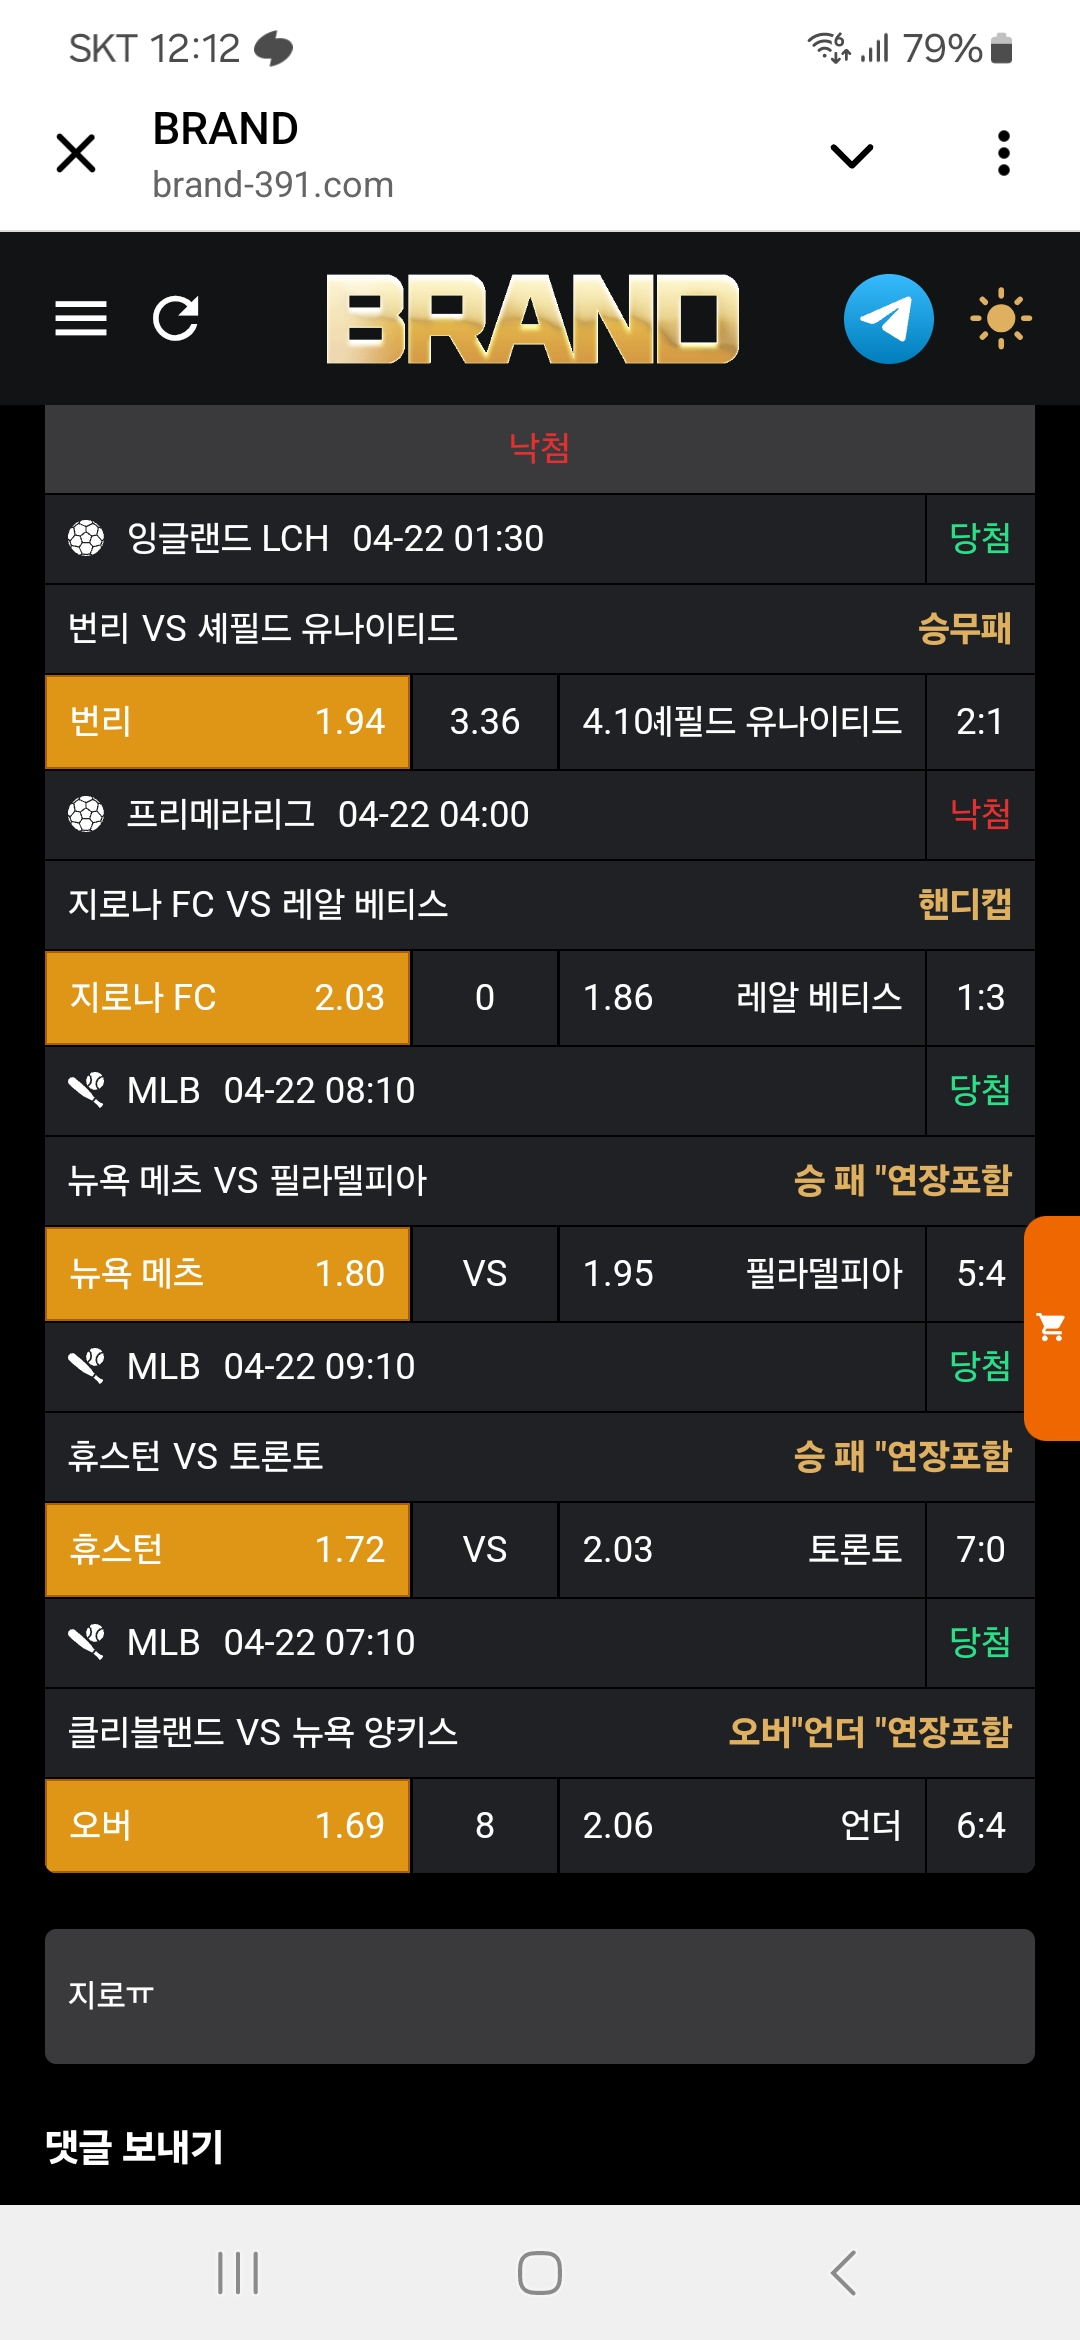The width and height of the screenshot is (1080, 2340).
Task: Open the orange shopping cart tab
Action: point(1052,1328)
